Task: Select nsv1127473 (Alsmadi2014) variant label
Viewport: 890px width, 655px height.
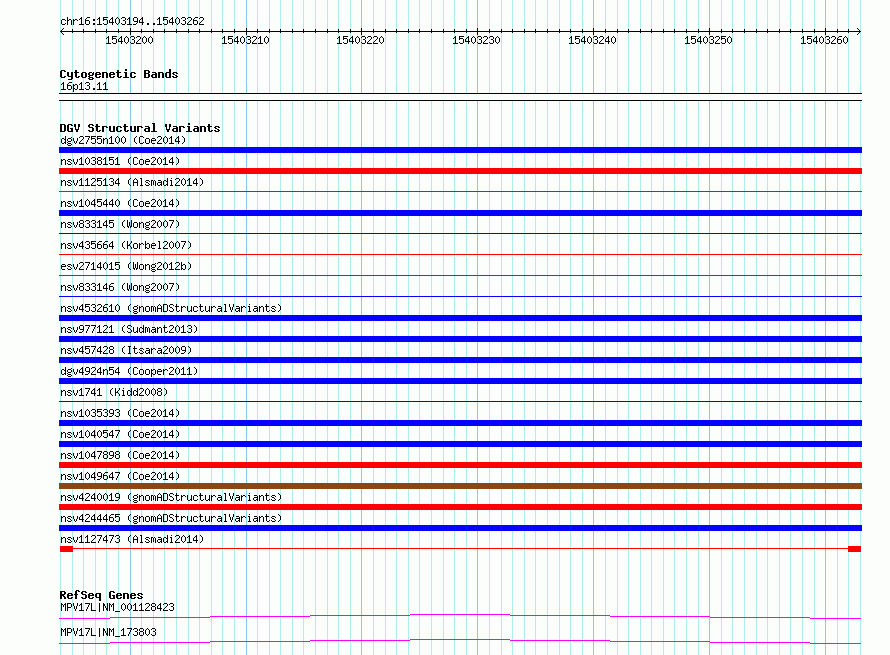Action: [x=132, y=539]
